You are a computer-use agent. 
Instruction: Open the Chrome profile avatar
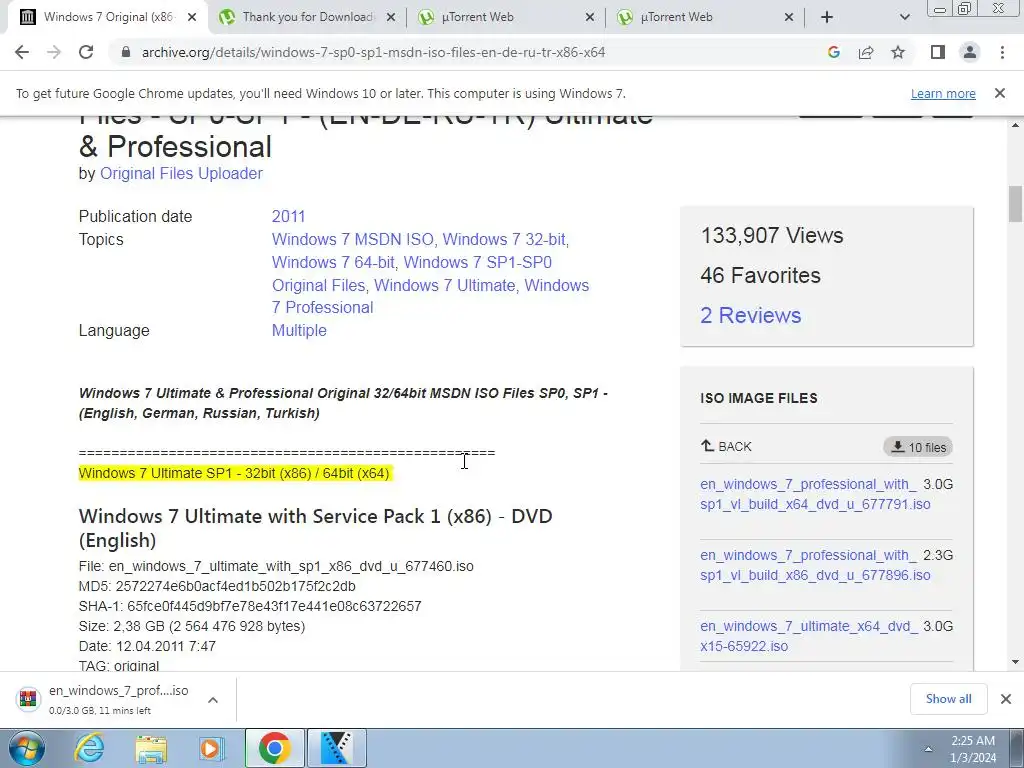point(970,52)
